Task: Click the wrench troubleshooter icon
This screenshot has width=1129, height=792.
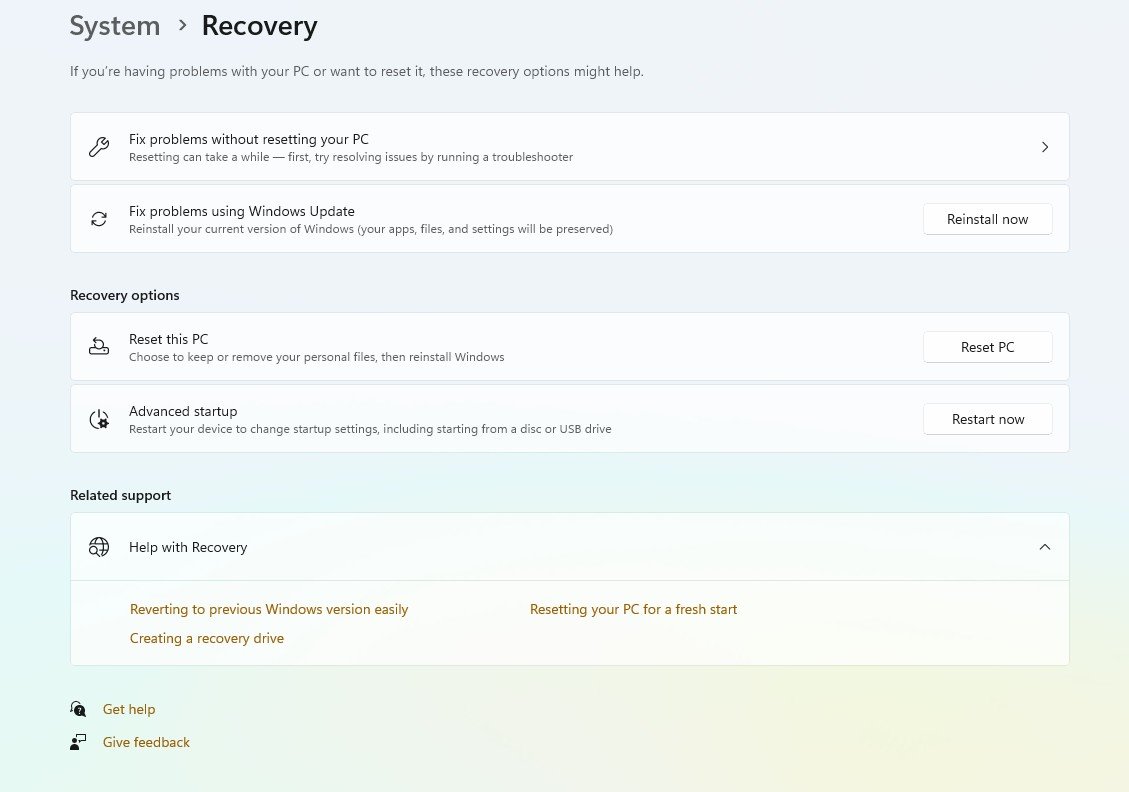Action: coord(99,147)
